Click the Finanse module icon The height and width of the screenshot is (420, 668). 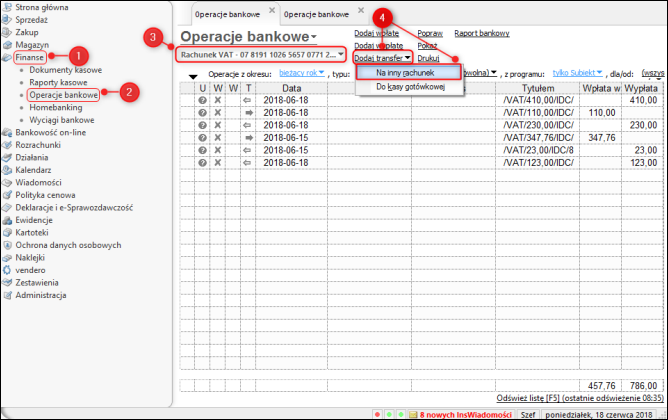(7, 57)
